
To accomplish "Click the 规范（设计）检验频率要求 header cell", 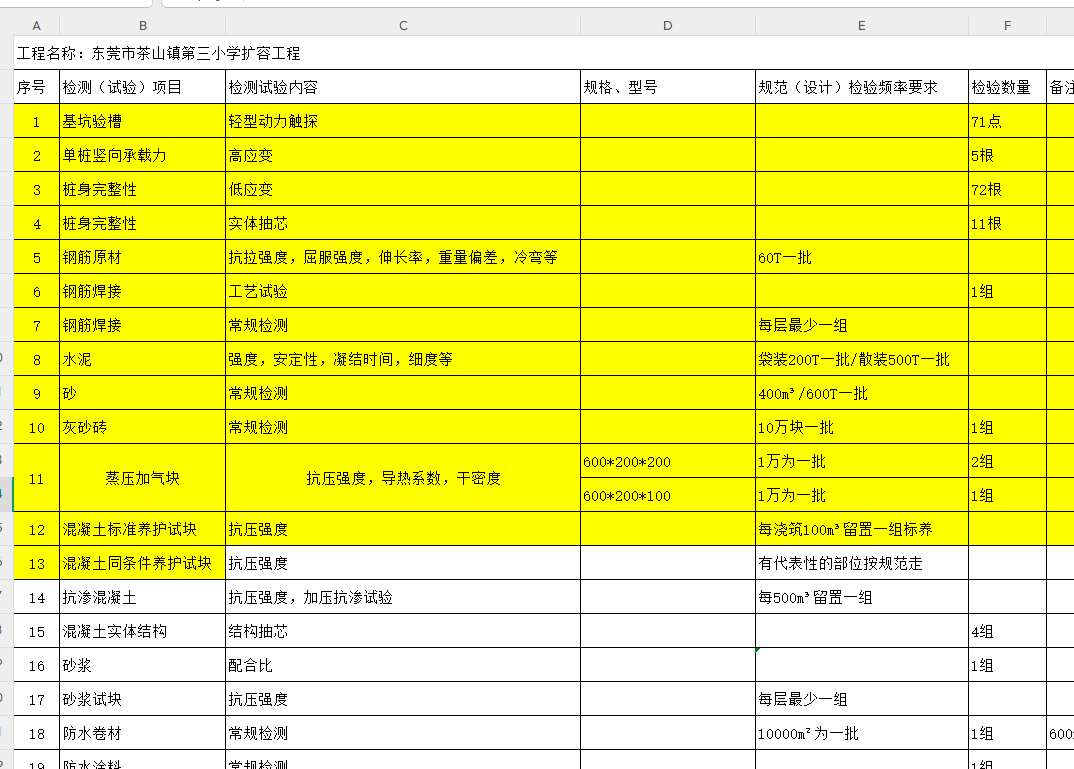I will [x=861, y=87].
